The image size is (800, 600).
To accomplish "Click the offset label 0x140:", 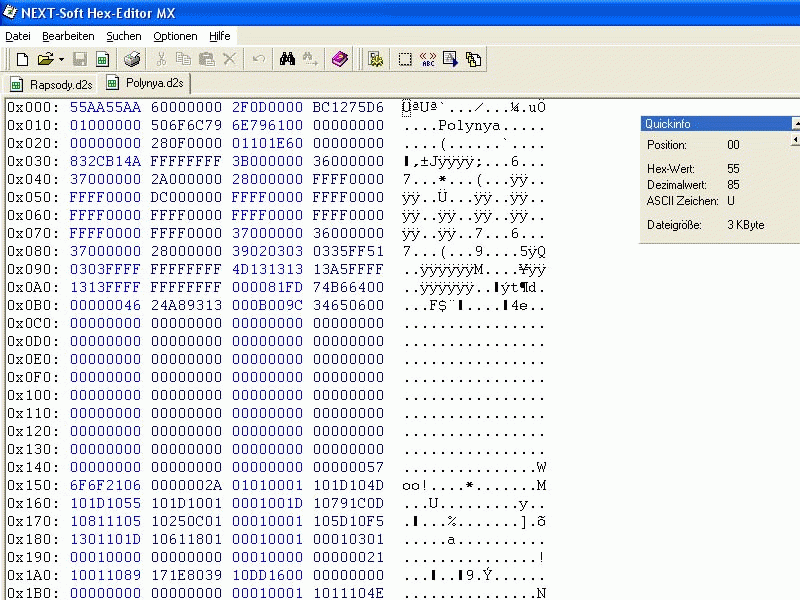I will click(x=33, y=467).
